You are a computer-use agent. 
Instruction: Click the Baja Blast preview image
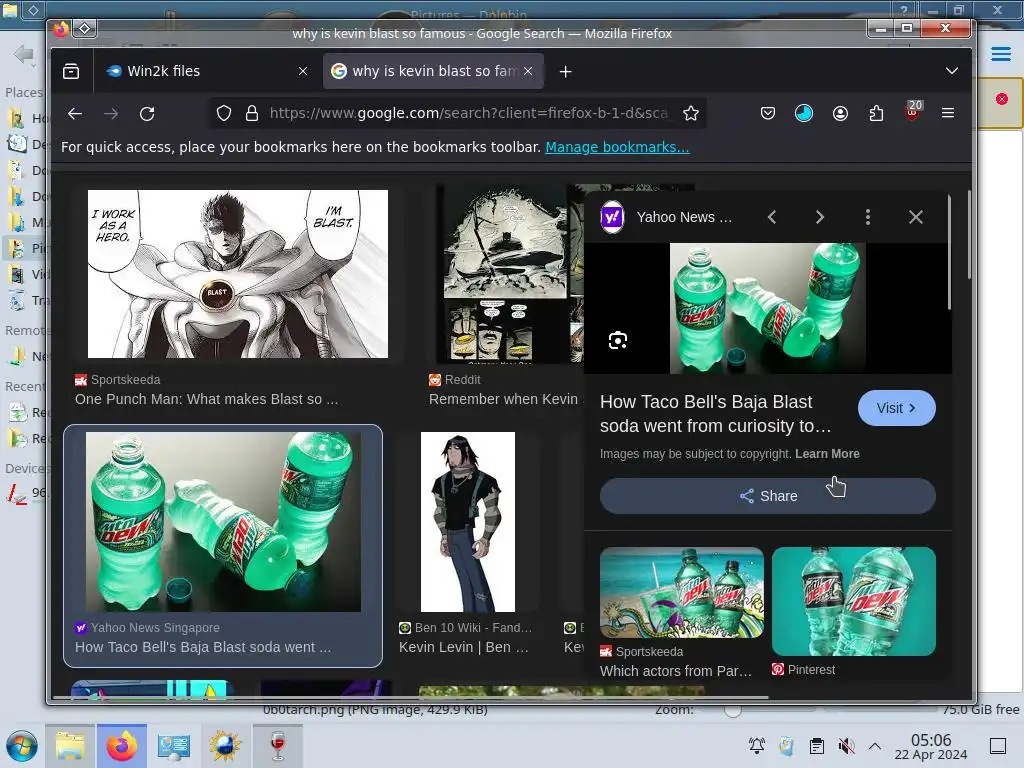[x=768, y=308]
